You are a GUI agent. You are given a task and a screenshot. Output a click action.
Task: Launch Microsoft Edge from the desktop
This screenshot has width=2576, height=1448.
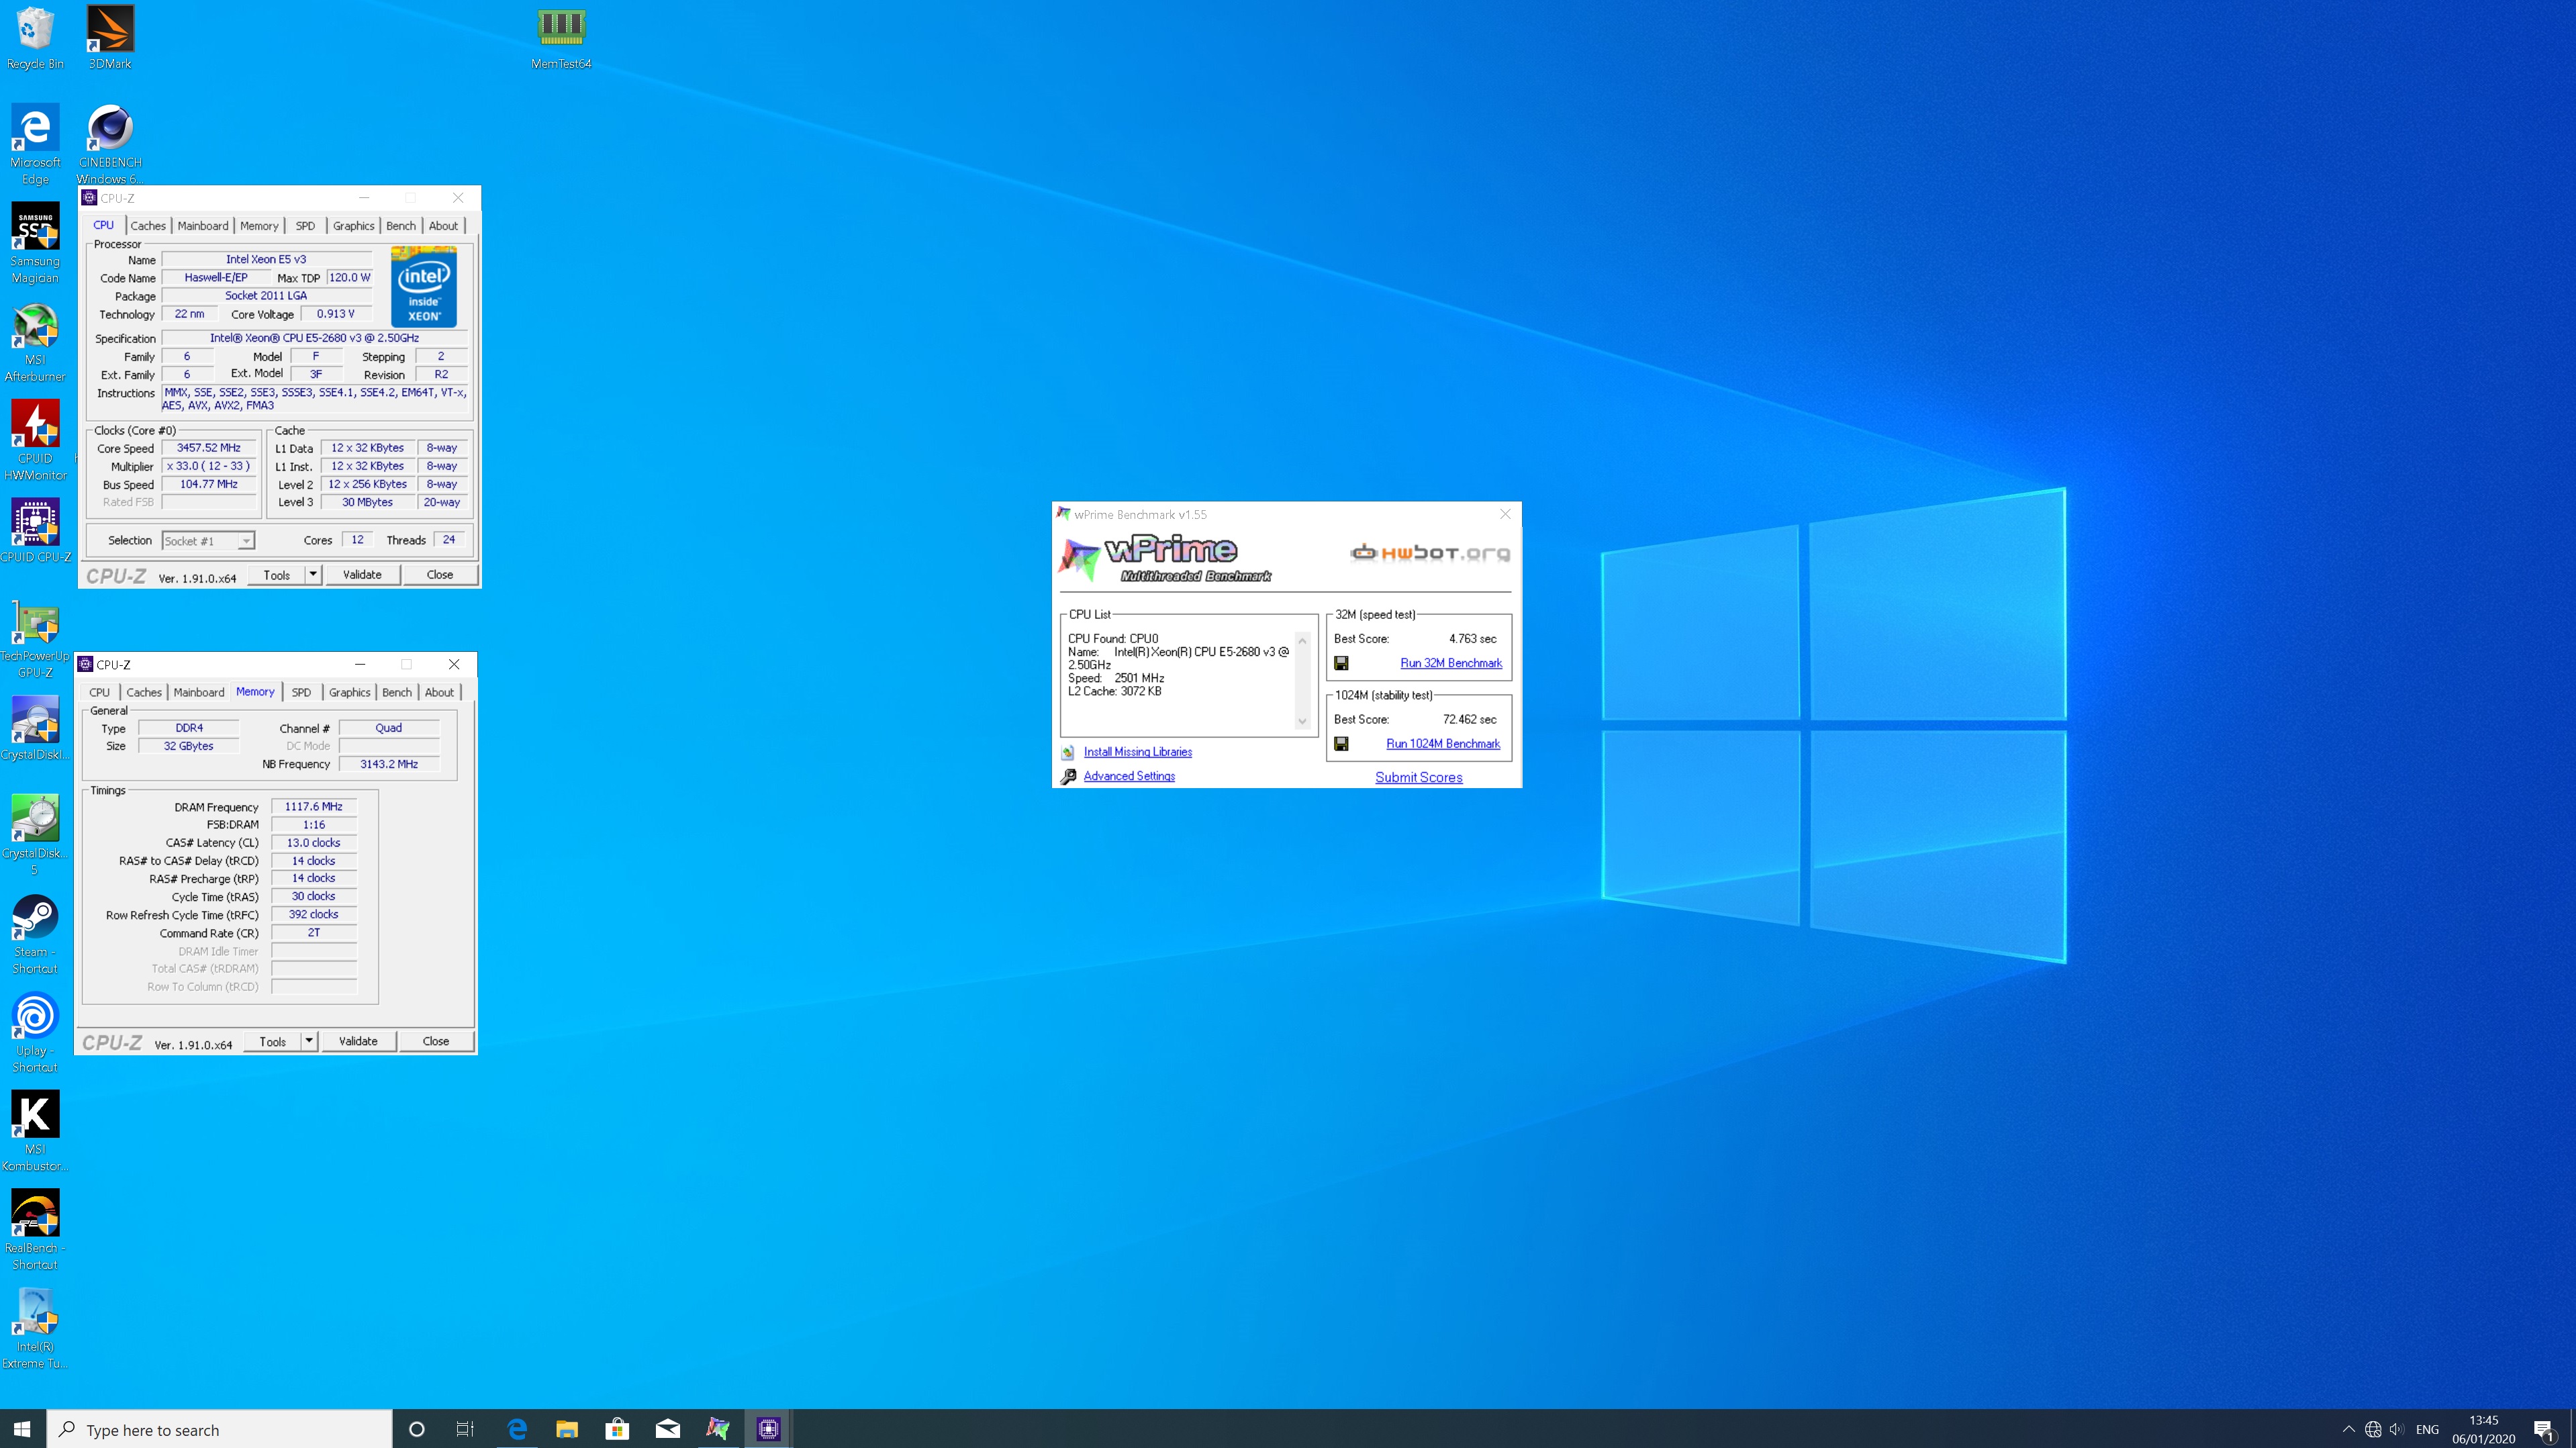(35, 144)
